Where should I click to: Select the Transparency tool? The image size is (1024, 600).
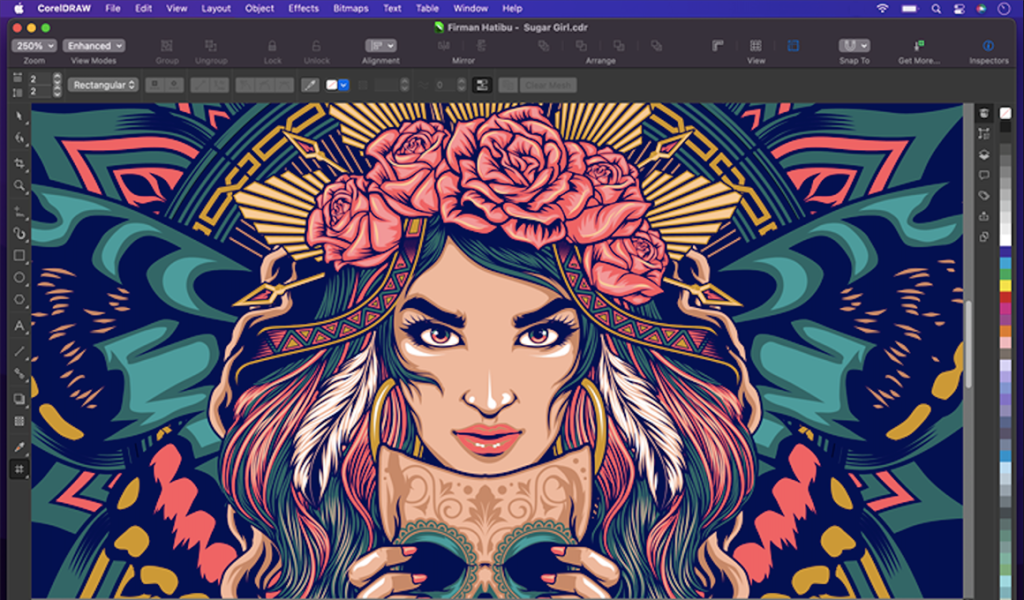click(19, 421)
